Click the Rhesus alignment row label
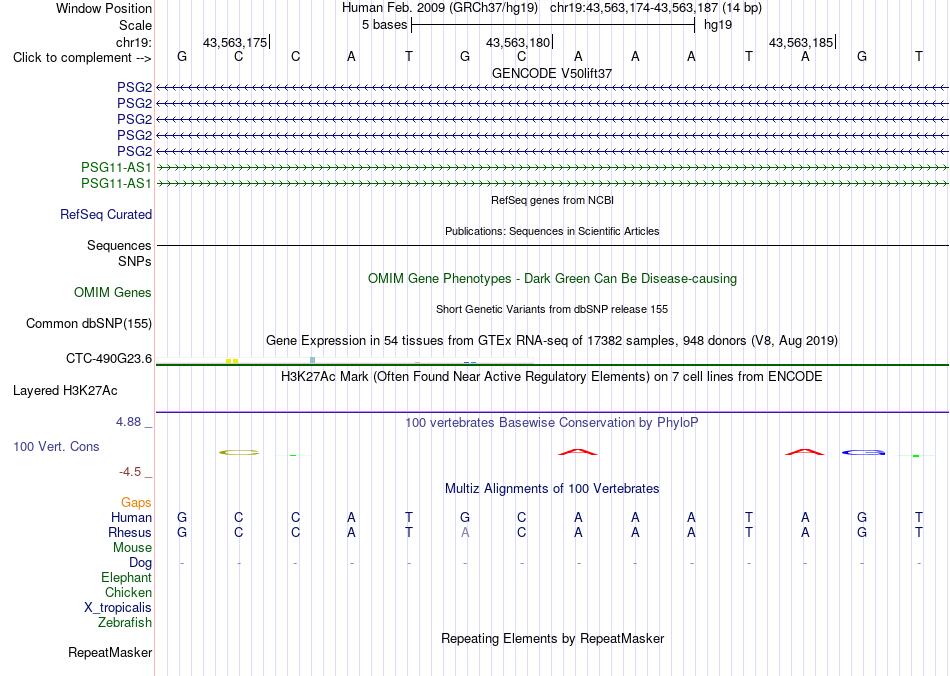The image size is (950, 676). tap(130, 532)
